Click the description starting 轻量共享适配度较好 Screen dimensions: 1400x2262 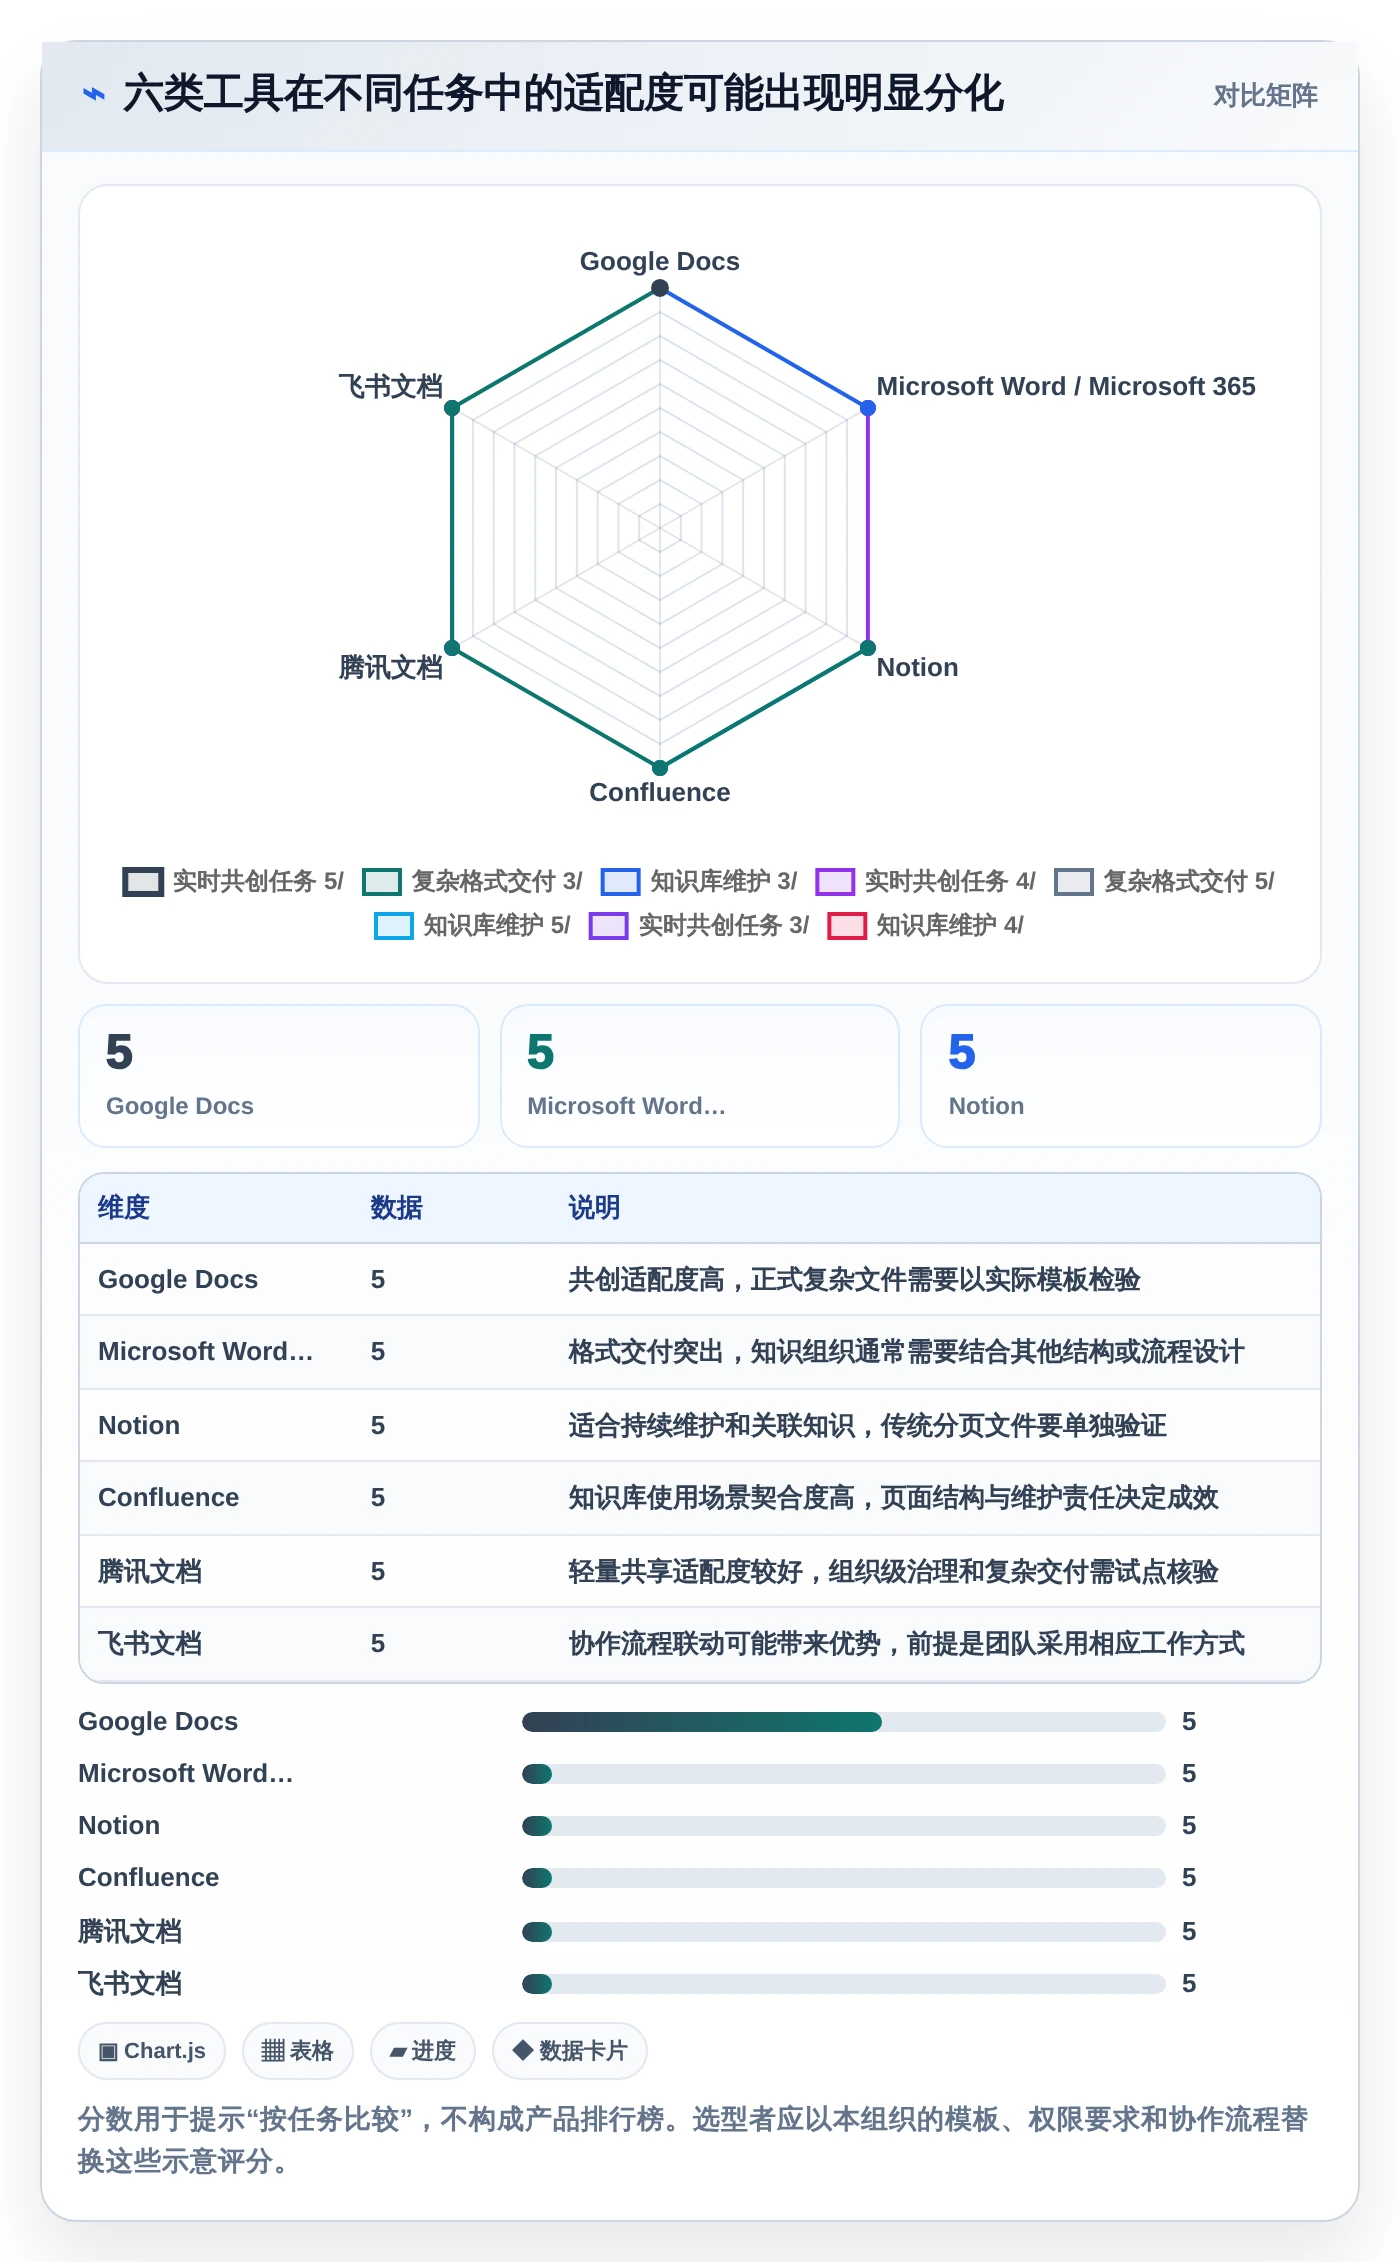tap(894, 1571)
